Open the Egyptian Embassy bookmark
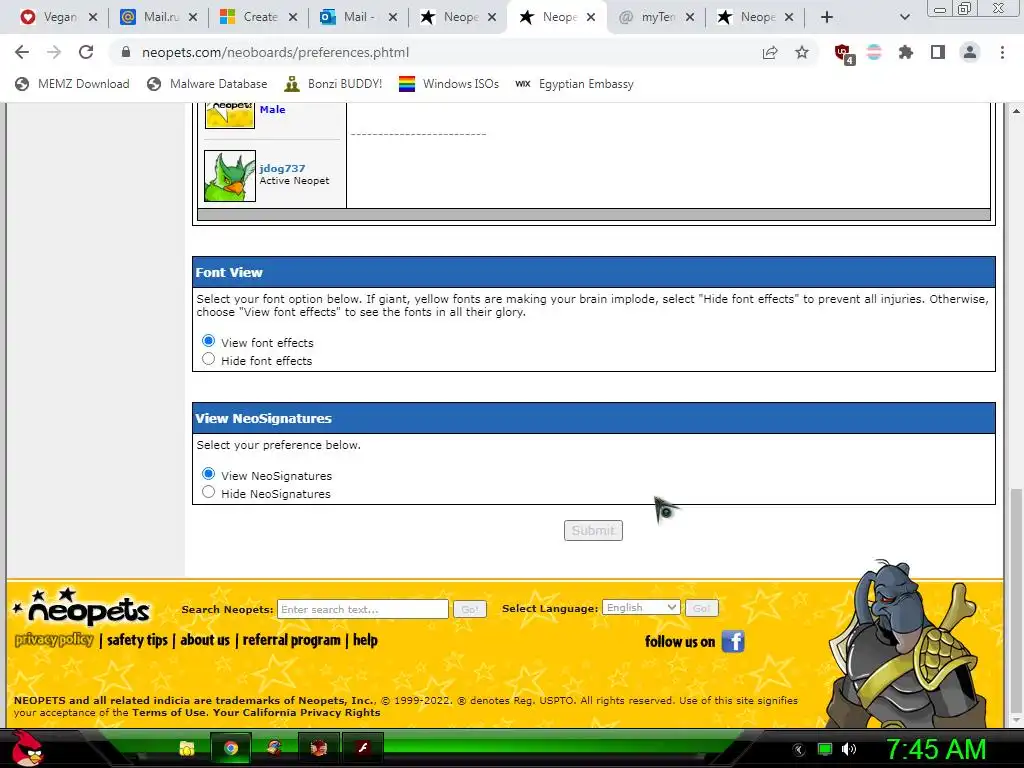Screen dimensions: 1024x768 574,84
